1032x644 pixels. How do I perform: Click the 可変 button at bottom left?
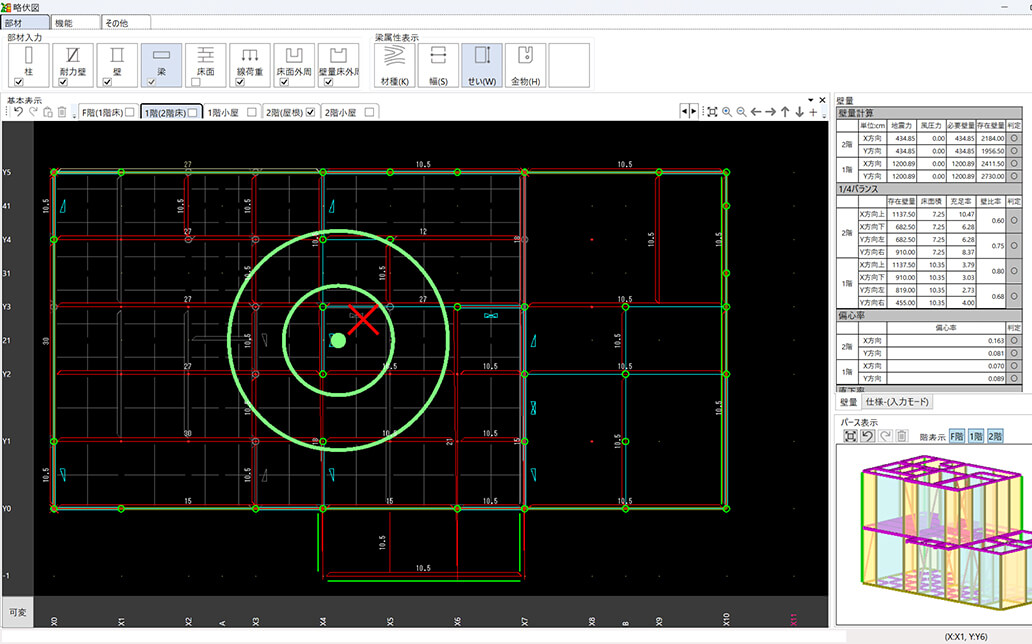(x=17, y=611)
